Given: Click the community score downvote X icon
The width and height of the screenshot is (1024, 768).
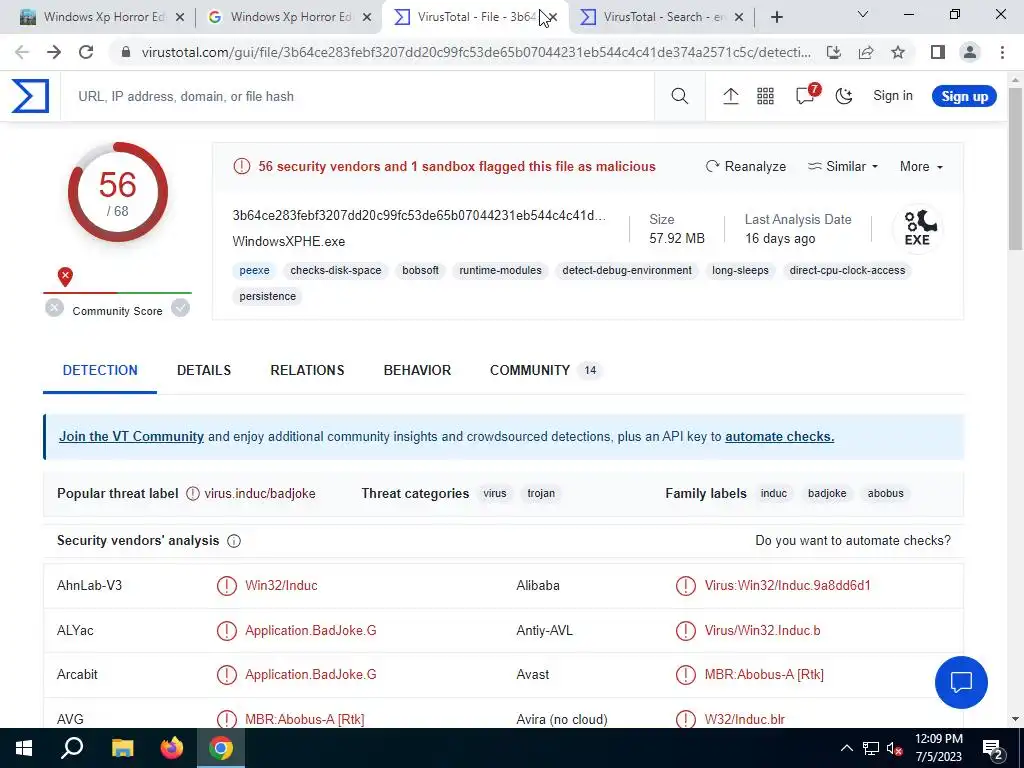Looking at the screenshot, I should 55,308.
